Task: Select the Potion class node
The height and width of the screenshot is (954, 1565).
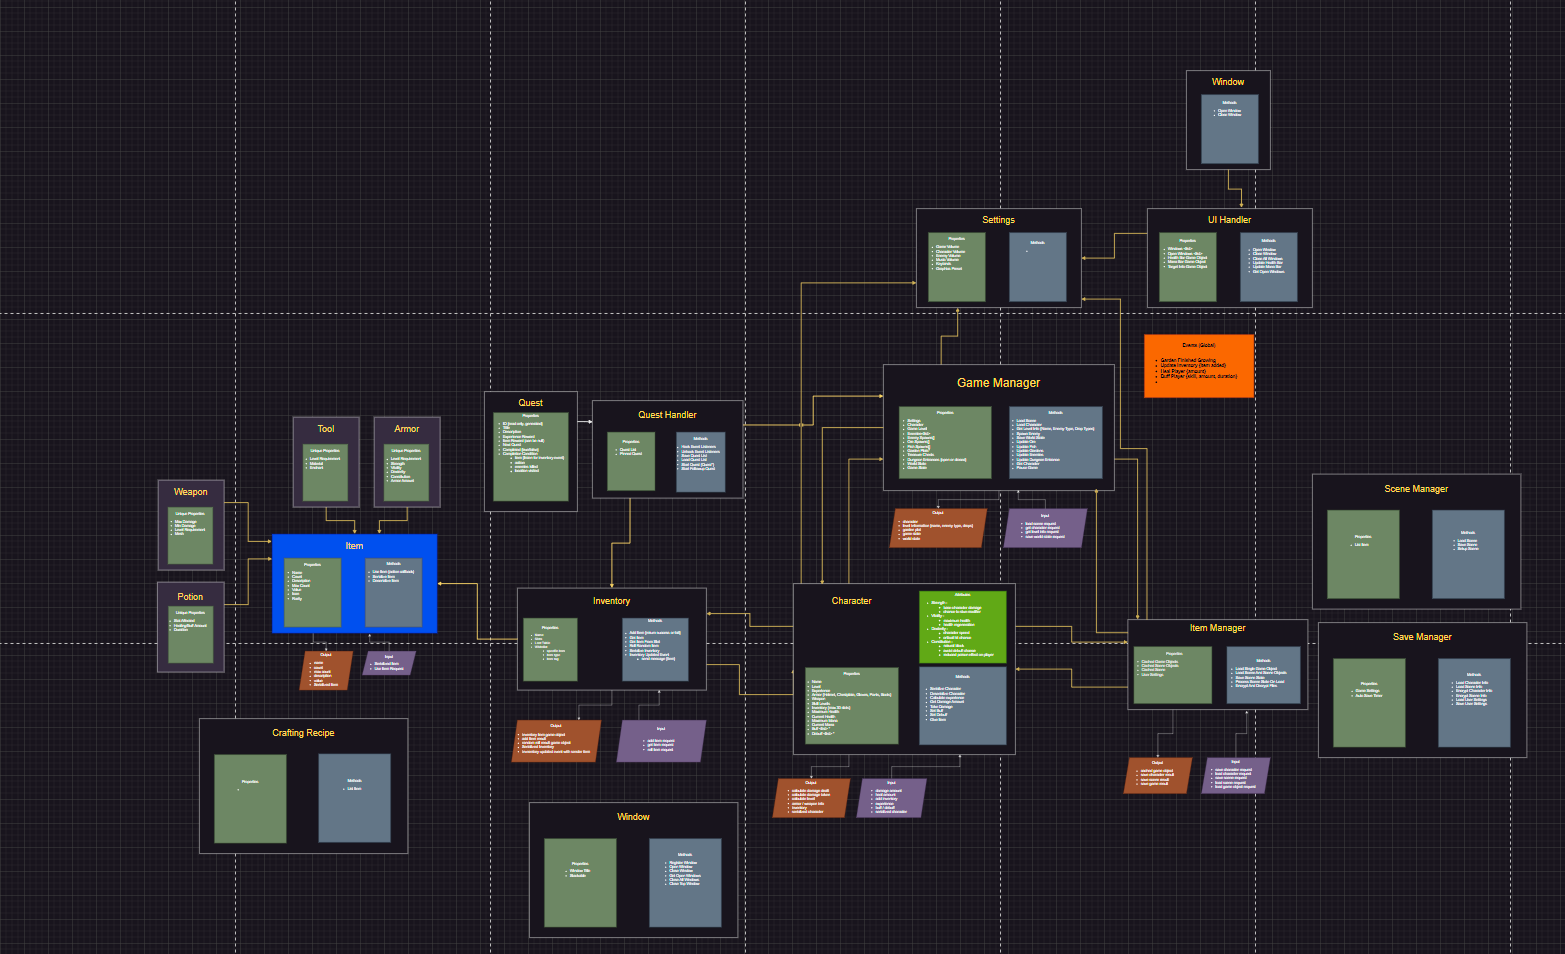Action: click(190, 597)
